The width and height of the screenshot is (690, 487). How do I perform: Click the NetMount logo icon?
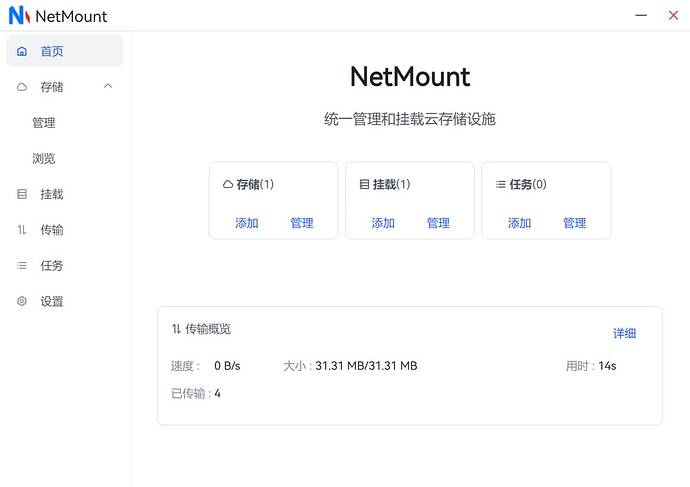[18, 16]
